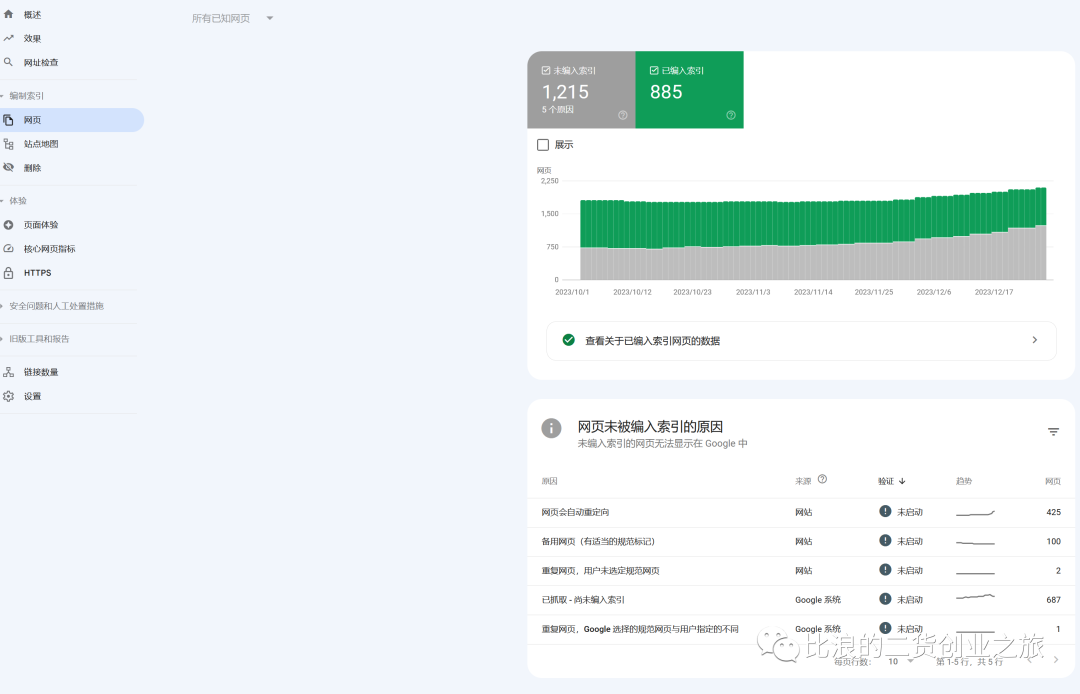Screen dimensions: 1080x694
Task: Toggle the 未编入索引 card checkbox
Action: click(545, 69)
